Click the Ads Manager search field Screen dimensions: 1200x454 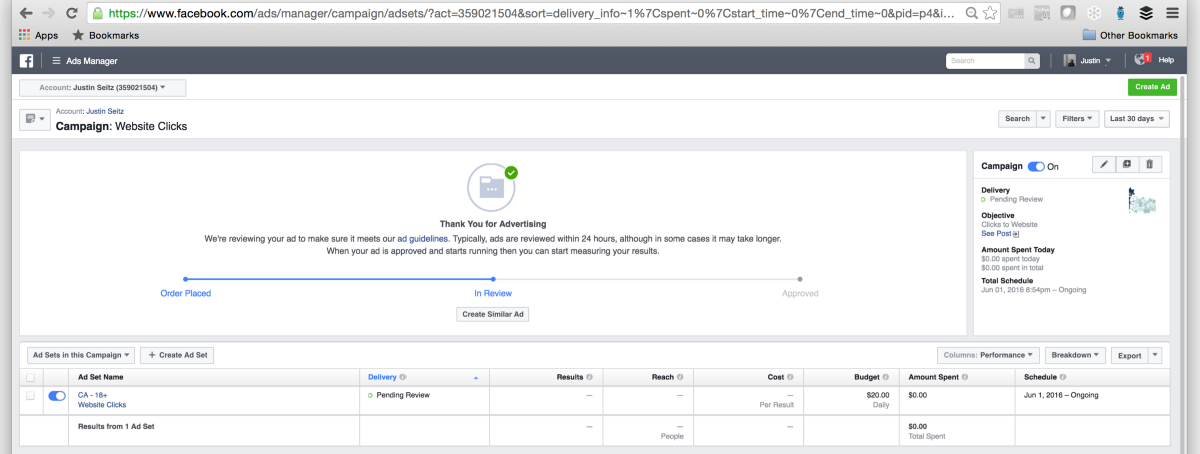(985, 61)
